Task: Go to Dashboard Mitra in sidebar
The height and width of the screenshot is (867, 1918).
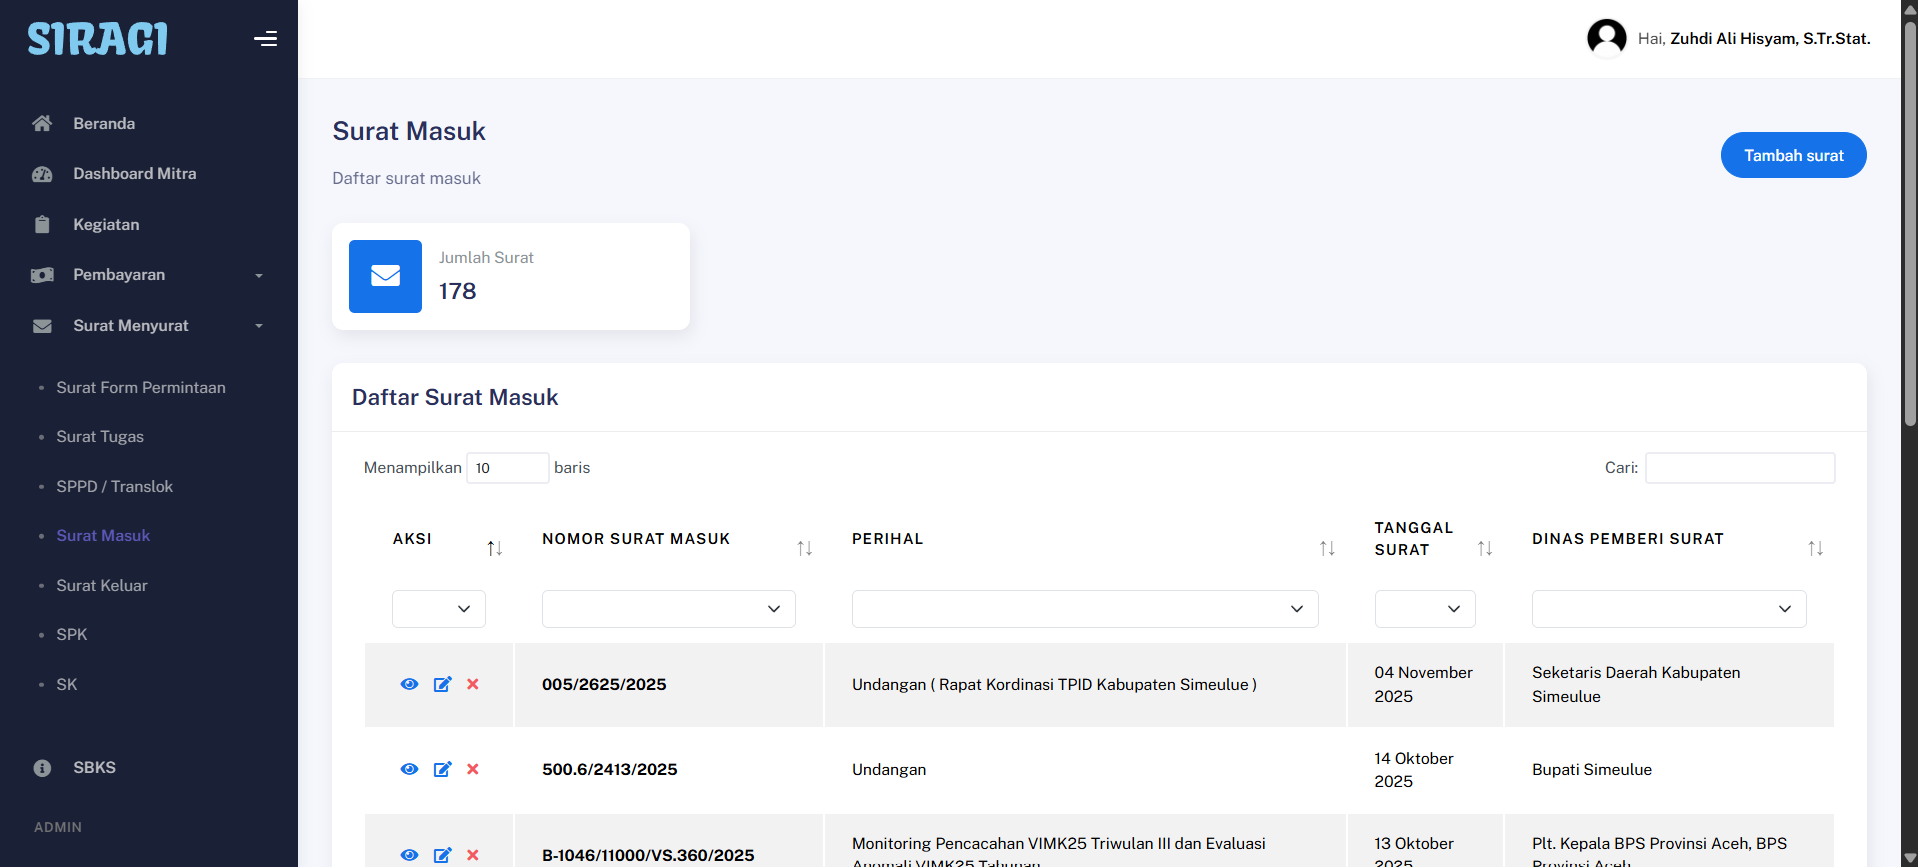Action: click(x=134, y=174)
